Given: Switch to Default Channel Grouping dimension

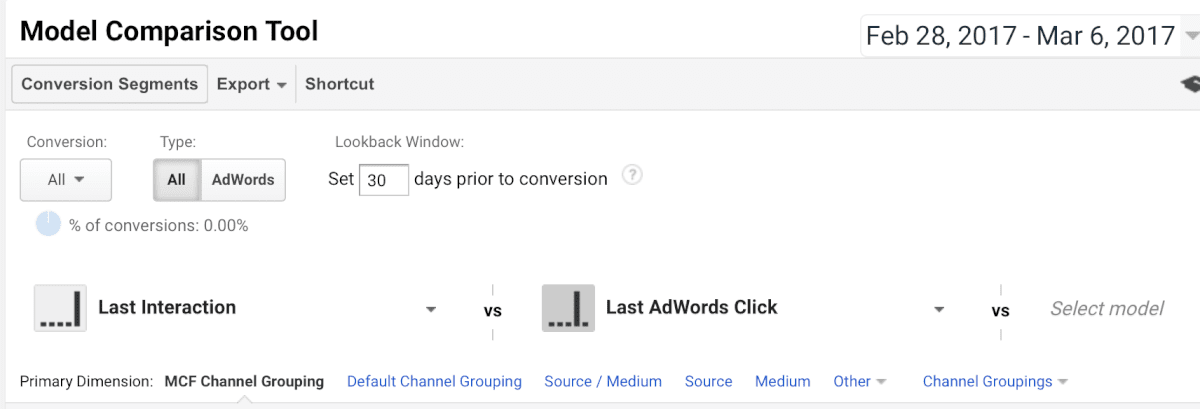Looking at the screenshot, I should 434,381.
